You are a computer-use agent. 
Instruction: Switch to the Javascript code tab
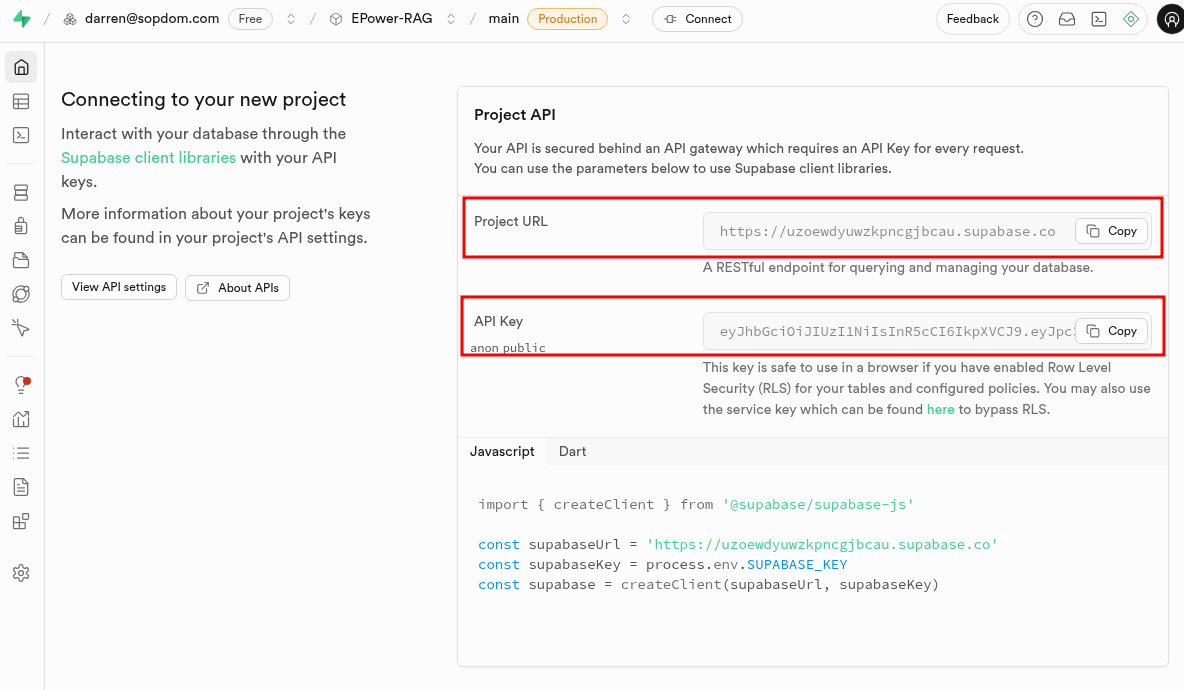pyautogui.click(x=502, y=451)
